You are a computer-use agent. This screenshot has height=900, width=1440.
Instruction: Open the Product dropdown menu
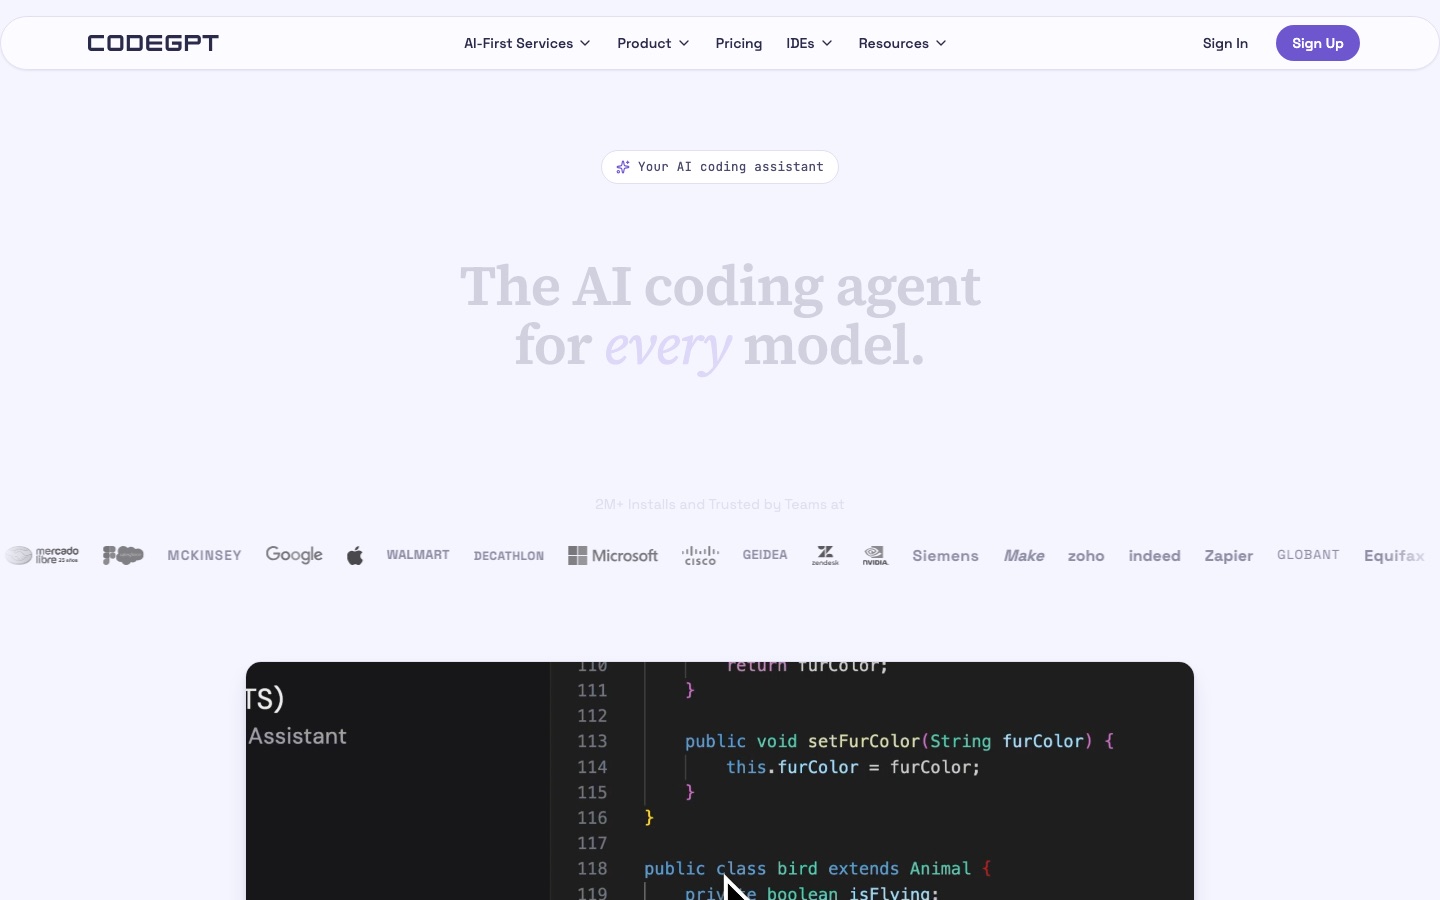pyautogui.click(x=653, y=43)
